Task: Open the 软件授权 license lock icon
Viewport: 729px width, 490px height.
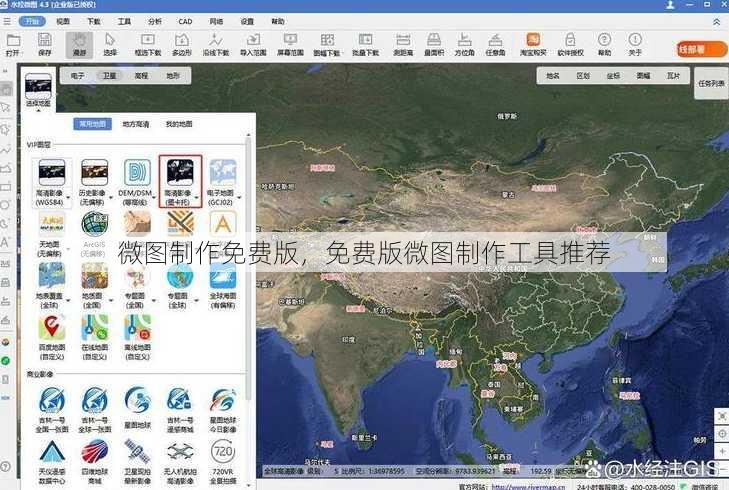Action: [570, 44]
